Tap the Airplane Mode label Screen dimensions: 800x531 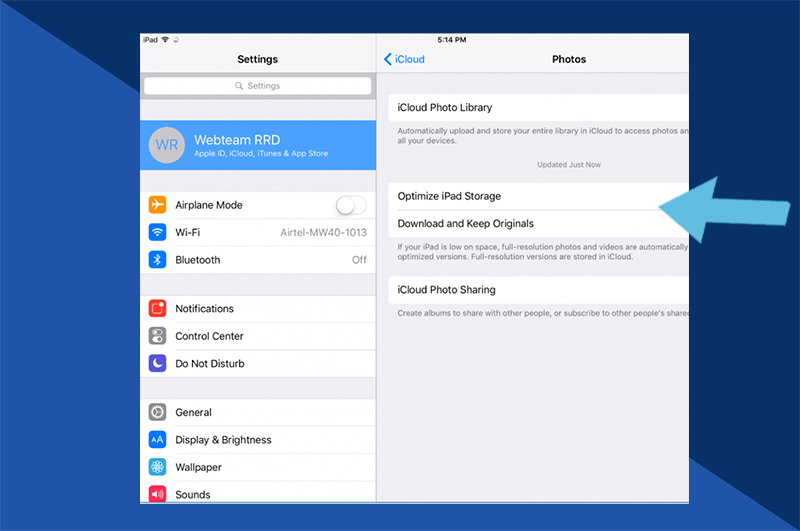(209, 205)
